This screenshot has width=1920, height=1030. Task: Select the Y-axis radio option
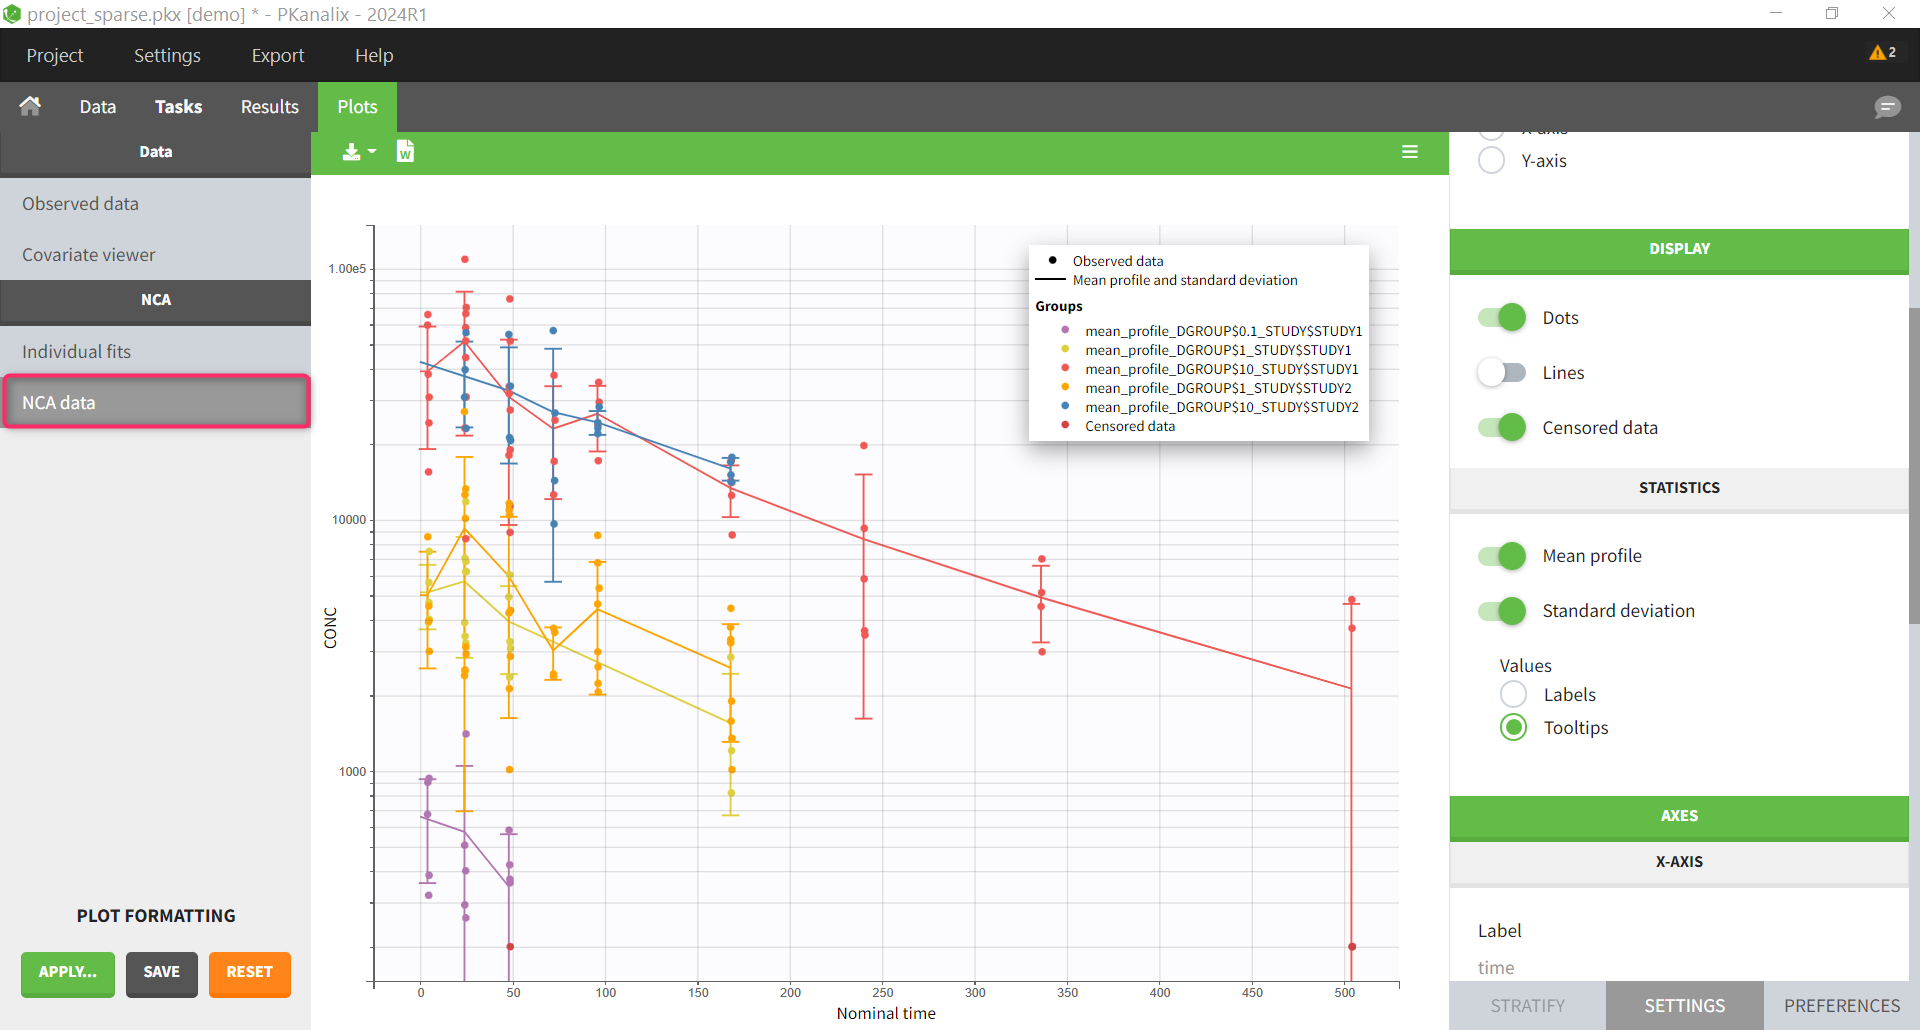coord(1491,161)
